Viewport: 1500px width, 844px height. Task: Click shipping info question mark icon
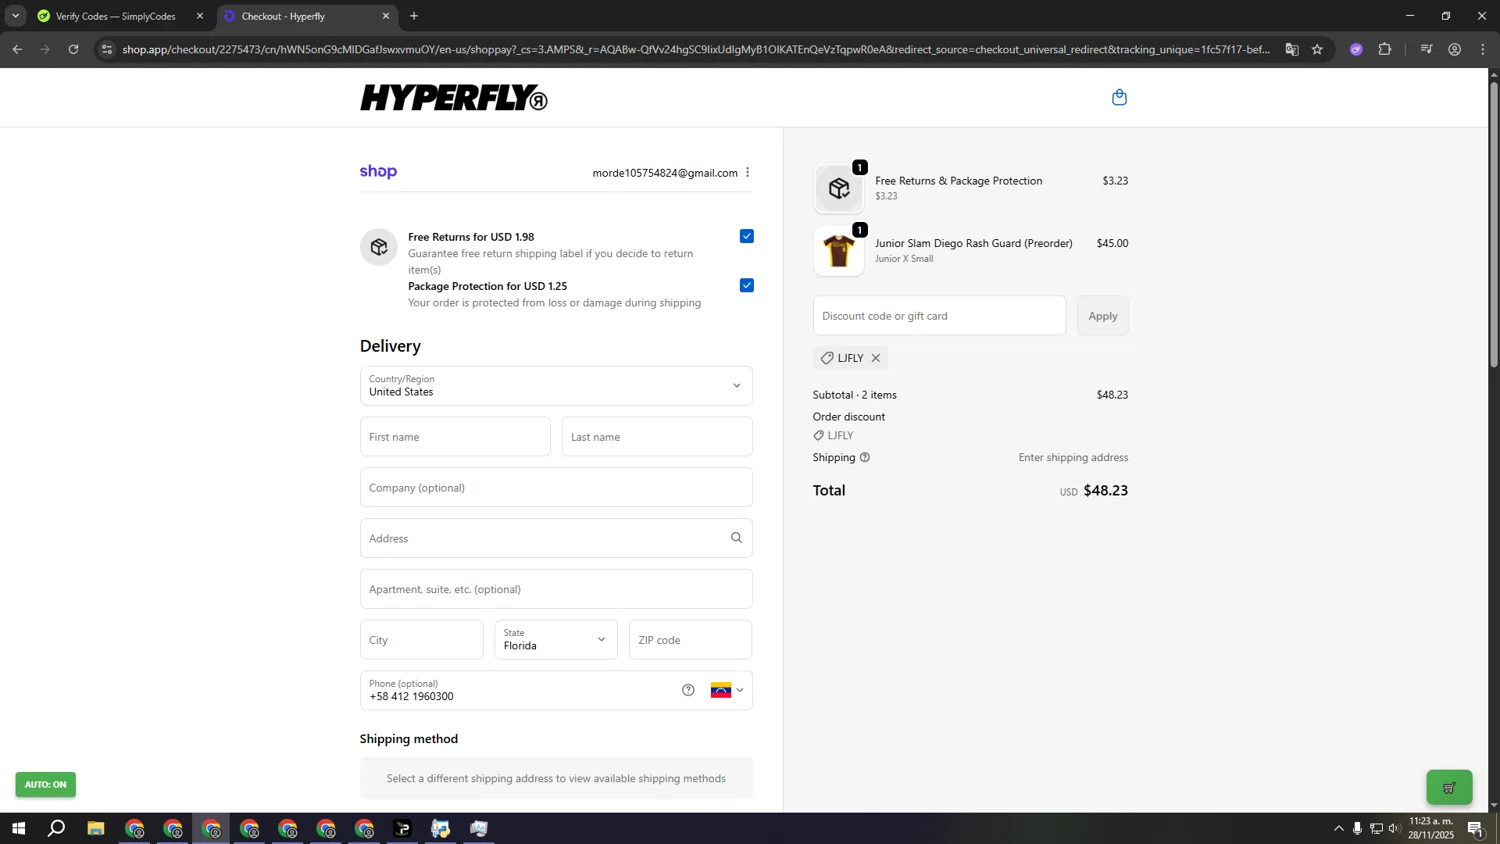pyautogui.click(x=865, y=457)
